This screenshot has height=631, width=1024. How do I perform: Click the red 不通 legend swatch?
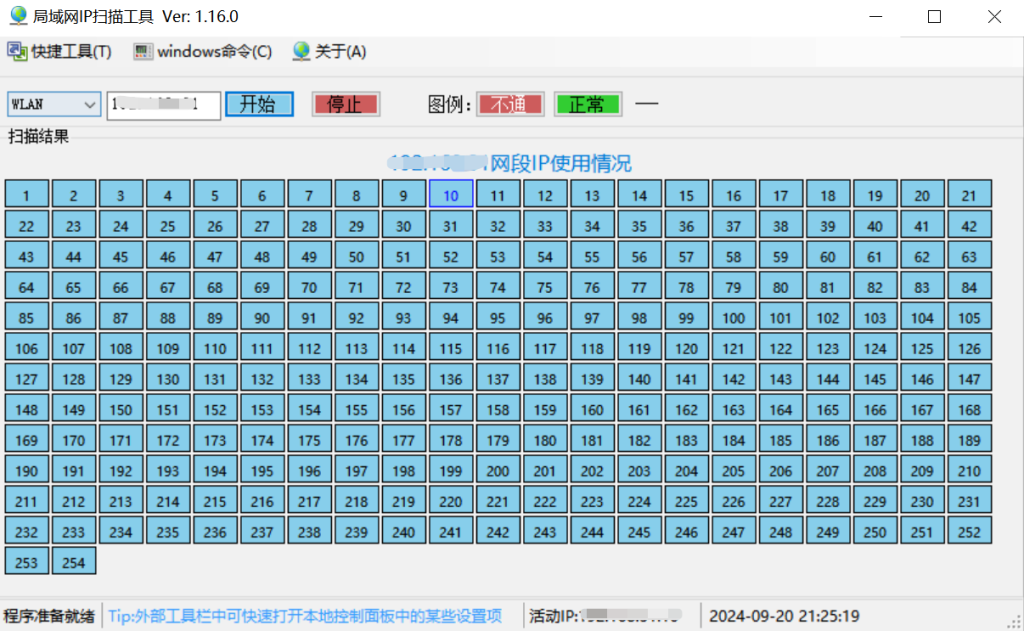click(x=510, y=105)
